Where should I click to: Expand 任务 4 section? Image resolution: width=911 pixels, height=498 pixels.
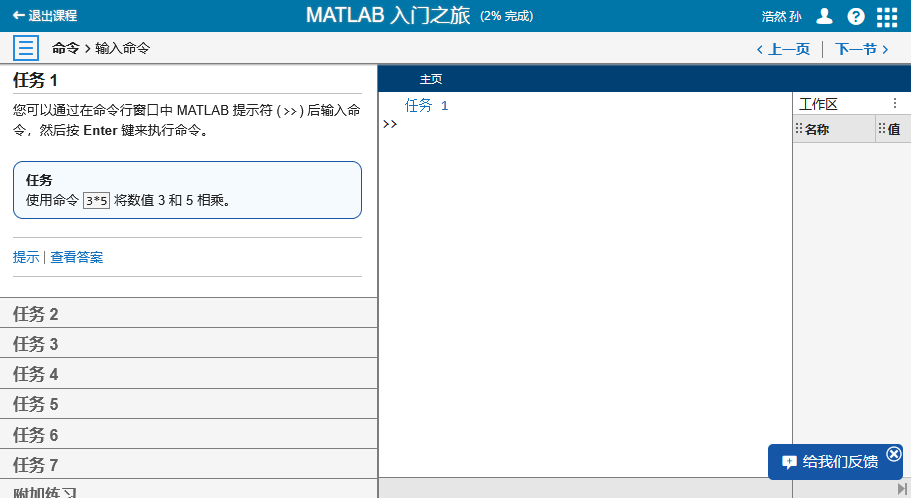[188, 374]
